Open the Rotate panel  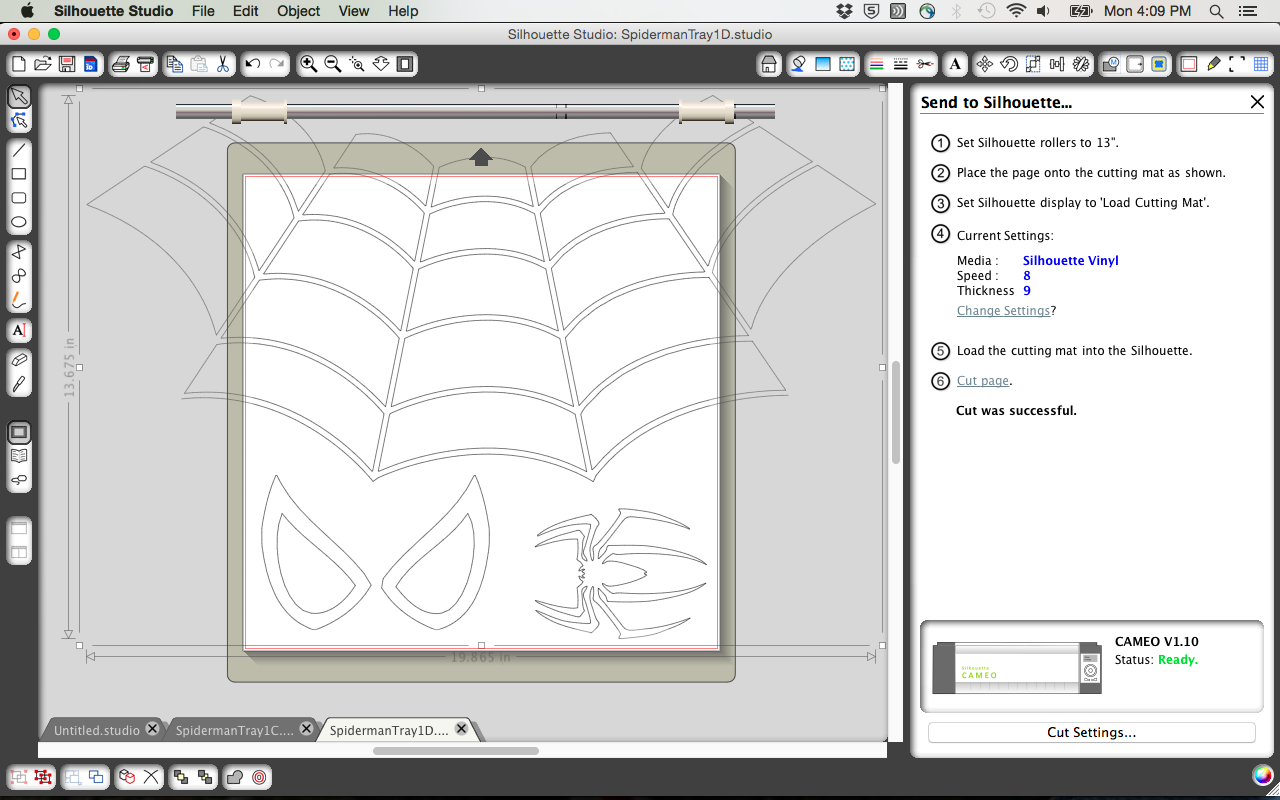1009,64
